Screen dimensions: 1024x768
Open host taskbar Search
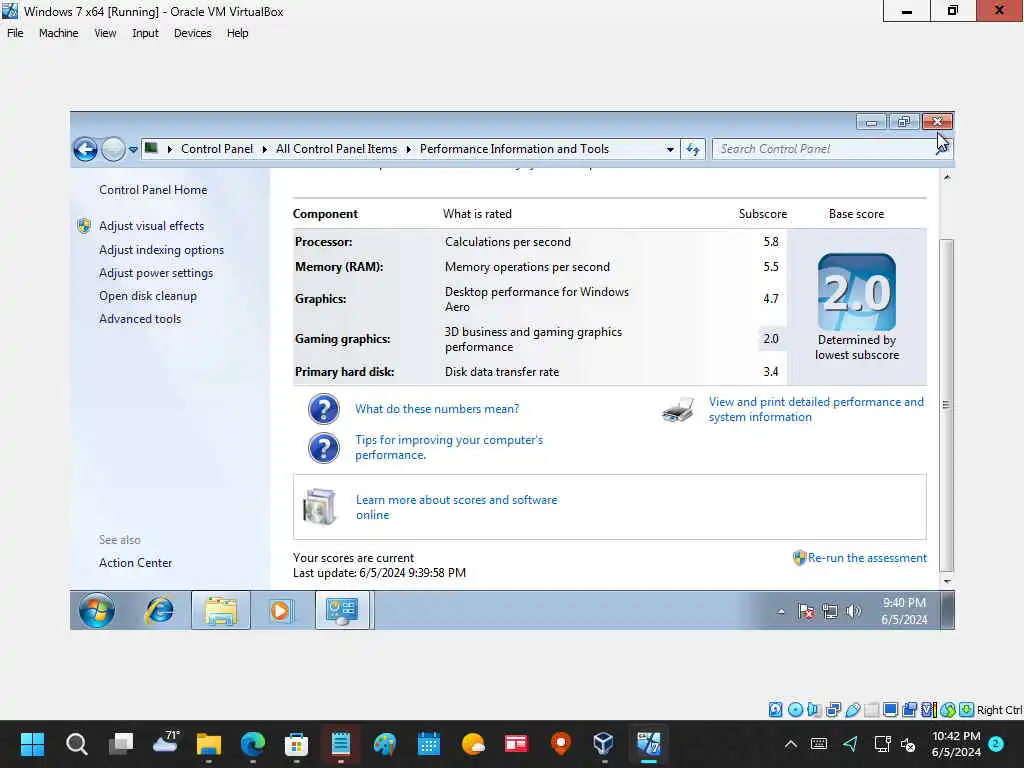(76, 744)
